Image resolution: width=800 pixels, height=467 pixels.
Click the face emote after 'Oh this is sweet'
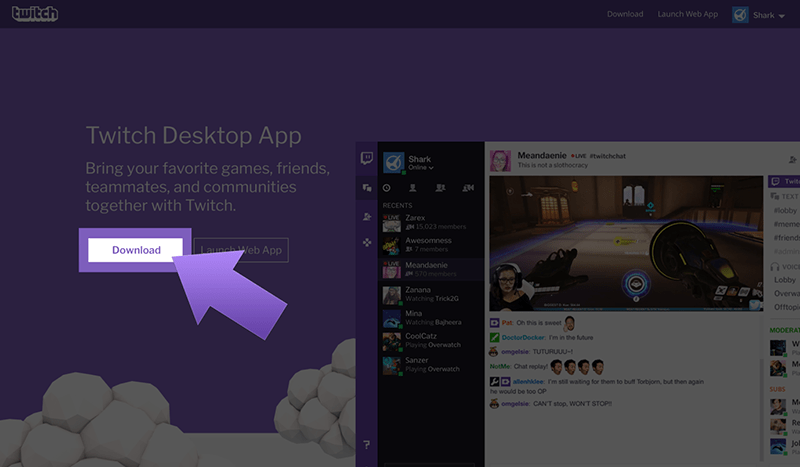pyautogui.click(x=569, y=323)
